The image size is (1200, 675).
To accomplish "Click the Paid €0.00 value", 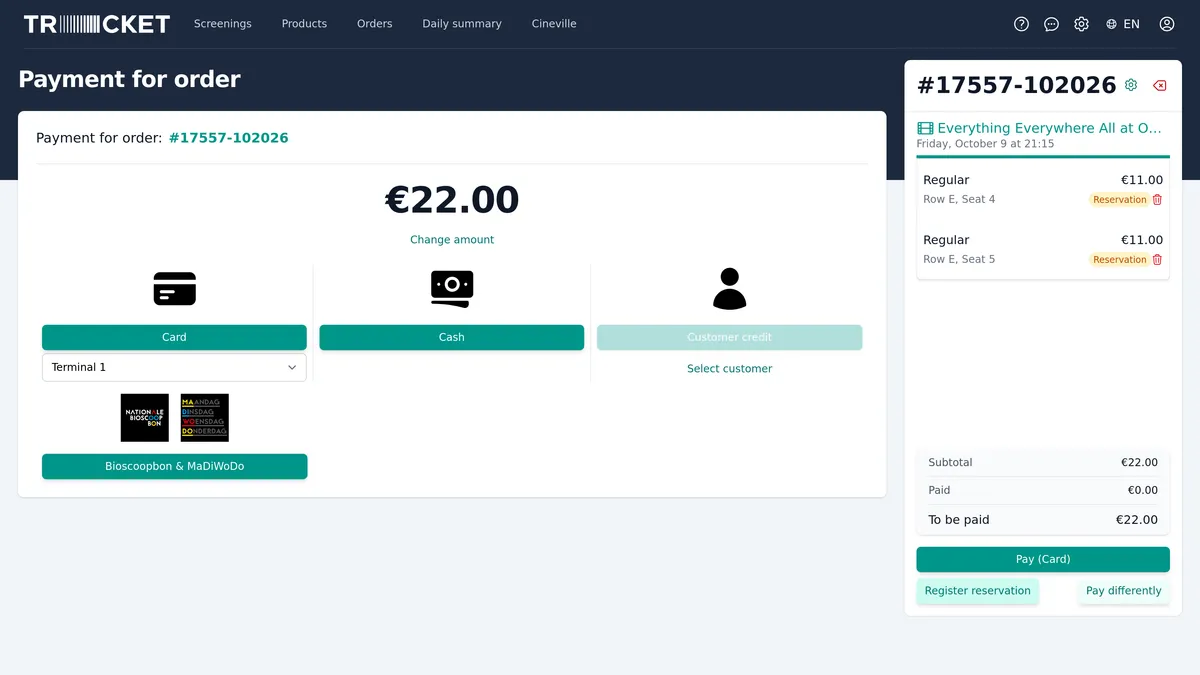I will (x=1143, y=490).
